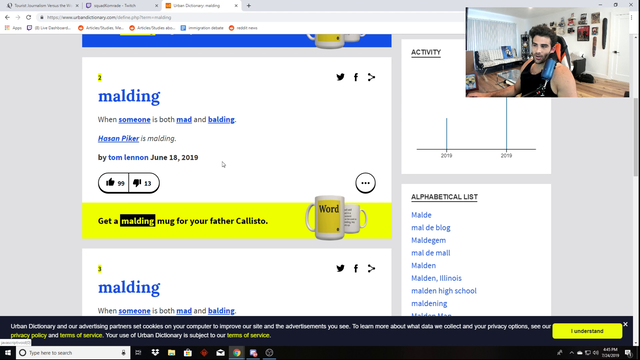Share definition 2 on Twitter
This screenshot has height=360, width=640.
coord(340,77)
